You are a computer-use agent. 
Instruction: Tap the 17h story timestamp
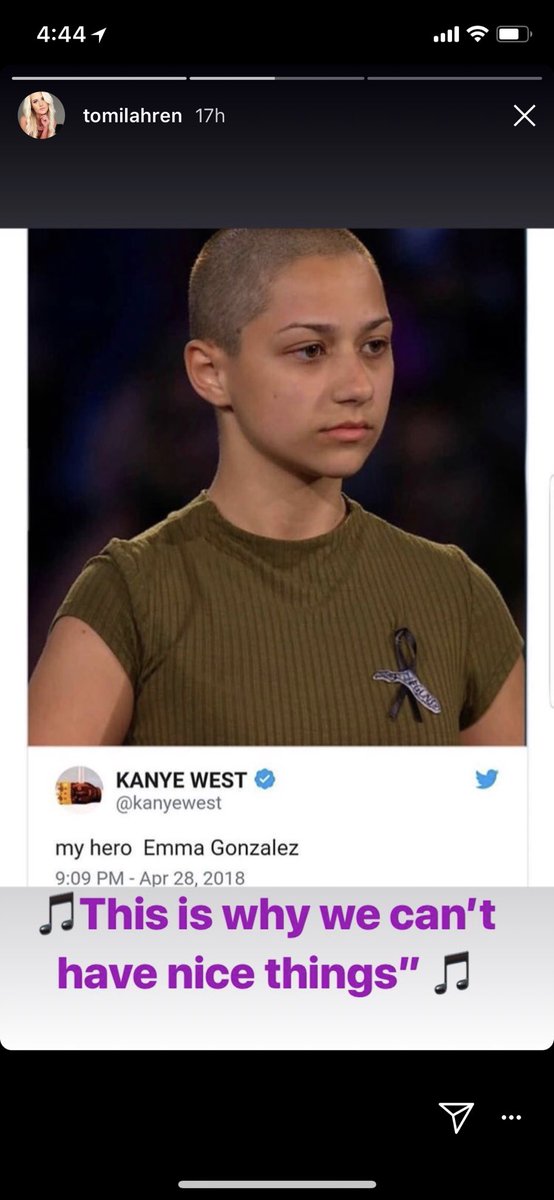(x=210, y=116)
